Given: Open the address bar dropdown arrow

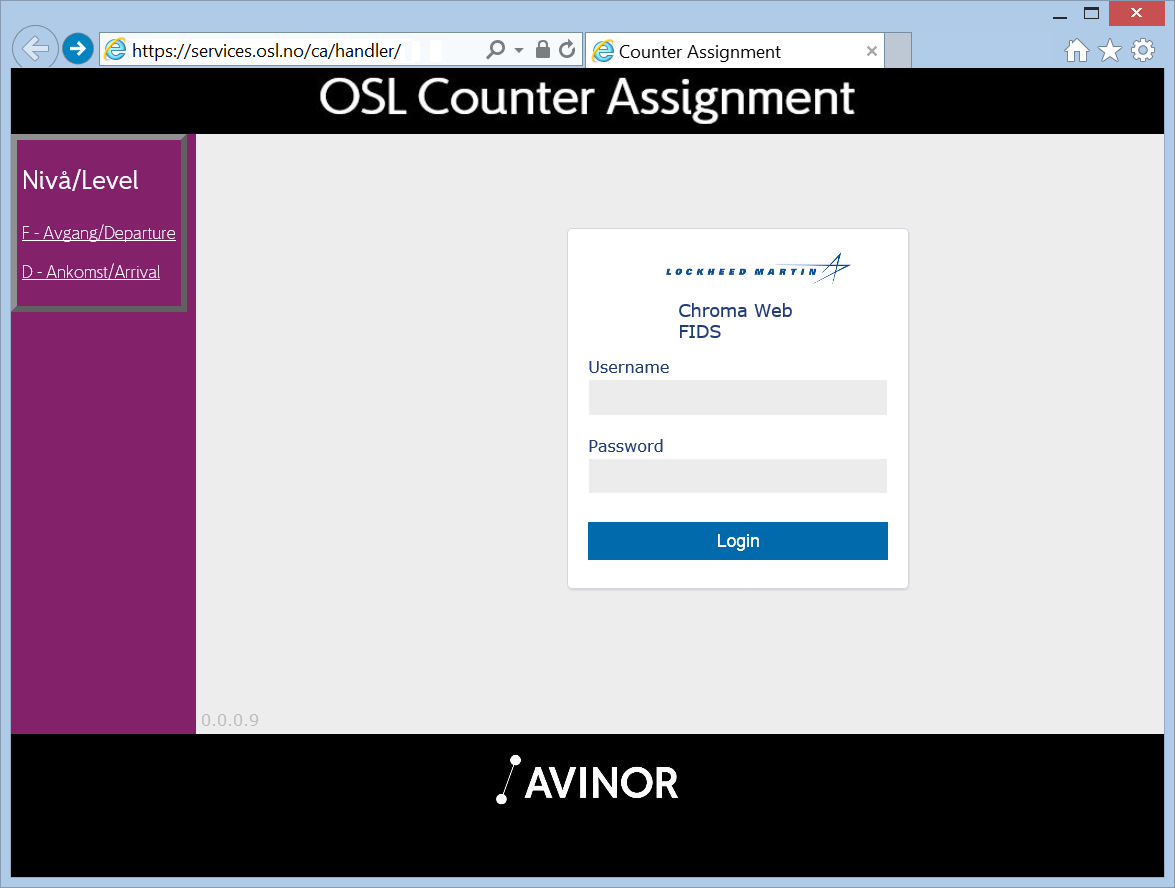Looking at the screenshot, I should pos(519,50).
